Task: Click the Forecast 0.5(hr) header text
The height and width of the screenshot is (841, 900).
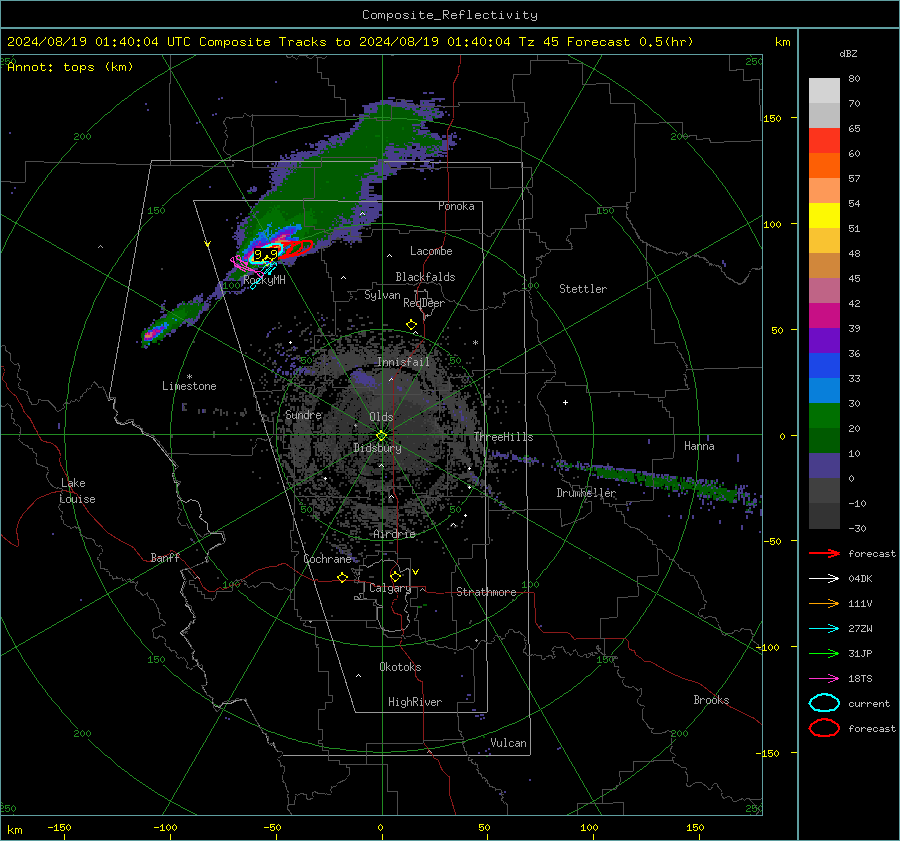Action: (630, 42)
